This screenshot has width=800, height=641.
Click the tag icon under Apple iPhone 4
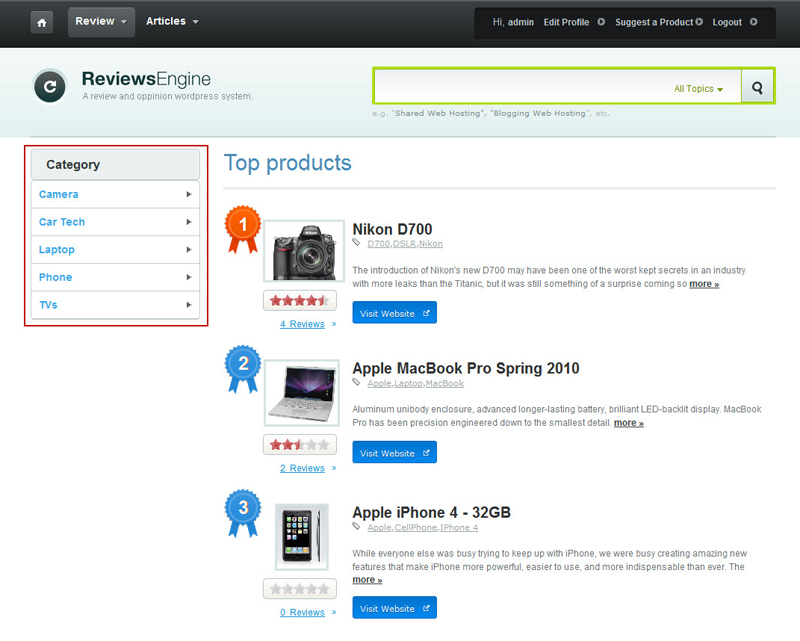(357, 526)
